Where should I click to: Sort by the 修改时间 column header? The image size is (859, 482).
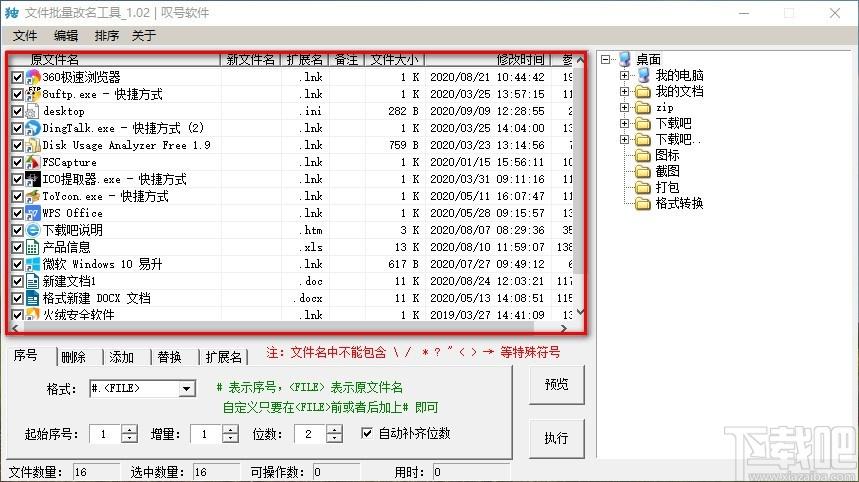point(488,60)
